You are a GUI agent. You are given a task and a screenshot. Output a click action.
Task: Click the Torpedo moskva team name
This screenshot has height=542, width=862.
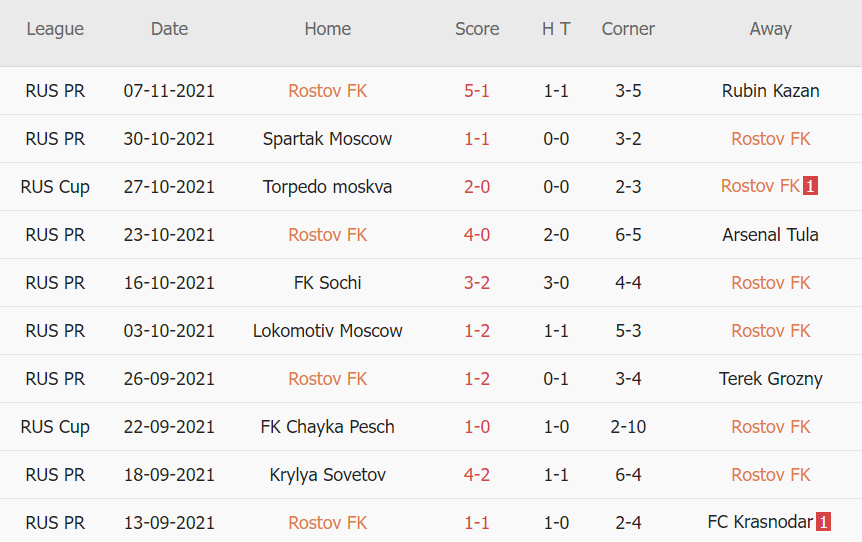(327, 187)
